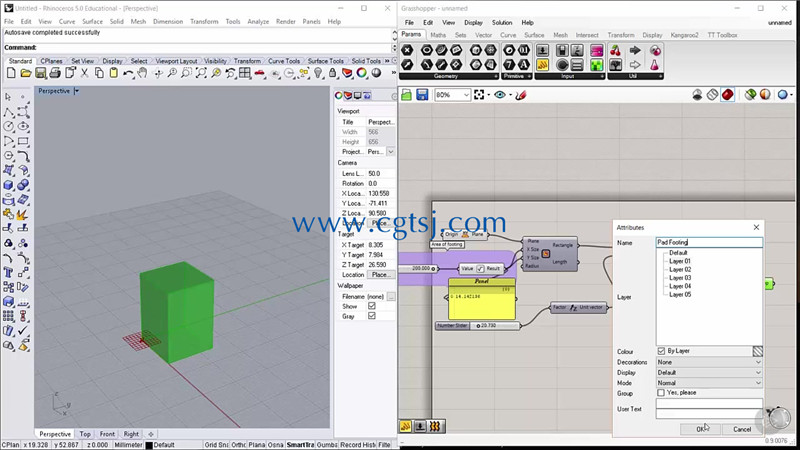Toggle Planar in the Rhino status bar
The height and width of the screenshot is (450, 800).
click(257, 445)
